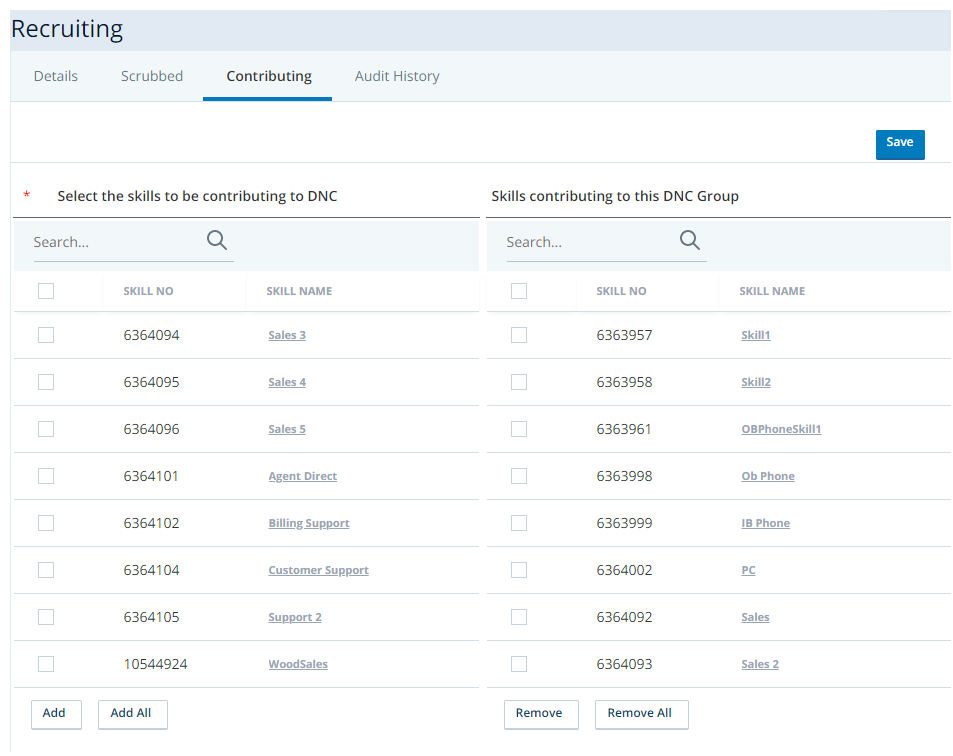Open the Support 2 link
This screenshot has height=756, width=953.
tap(295, 617)
